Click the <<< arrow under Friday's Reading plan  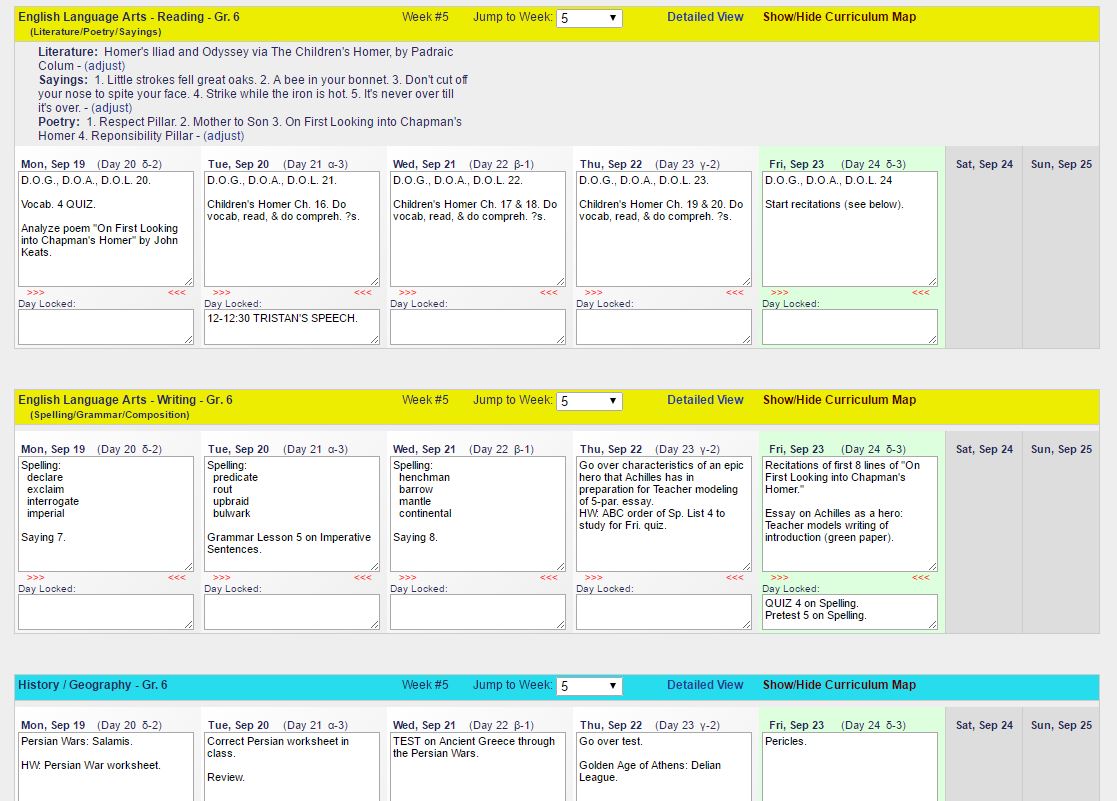pos(921,293)
